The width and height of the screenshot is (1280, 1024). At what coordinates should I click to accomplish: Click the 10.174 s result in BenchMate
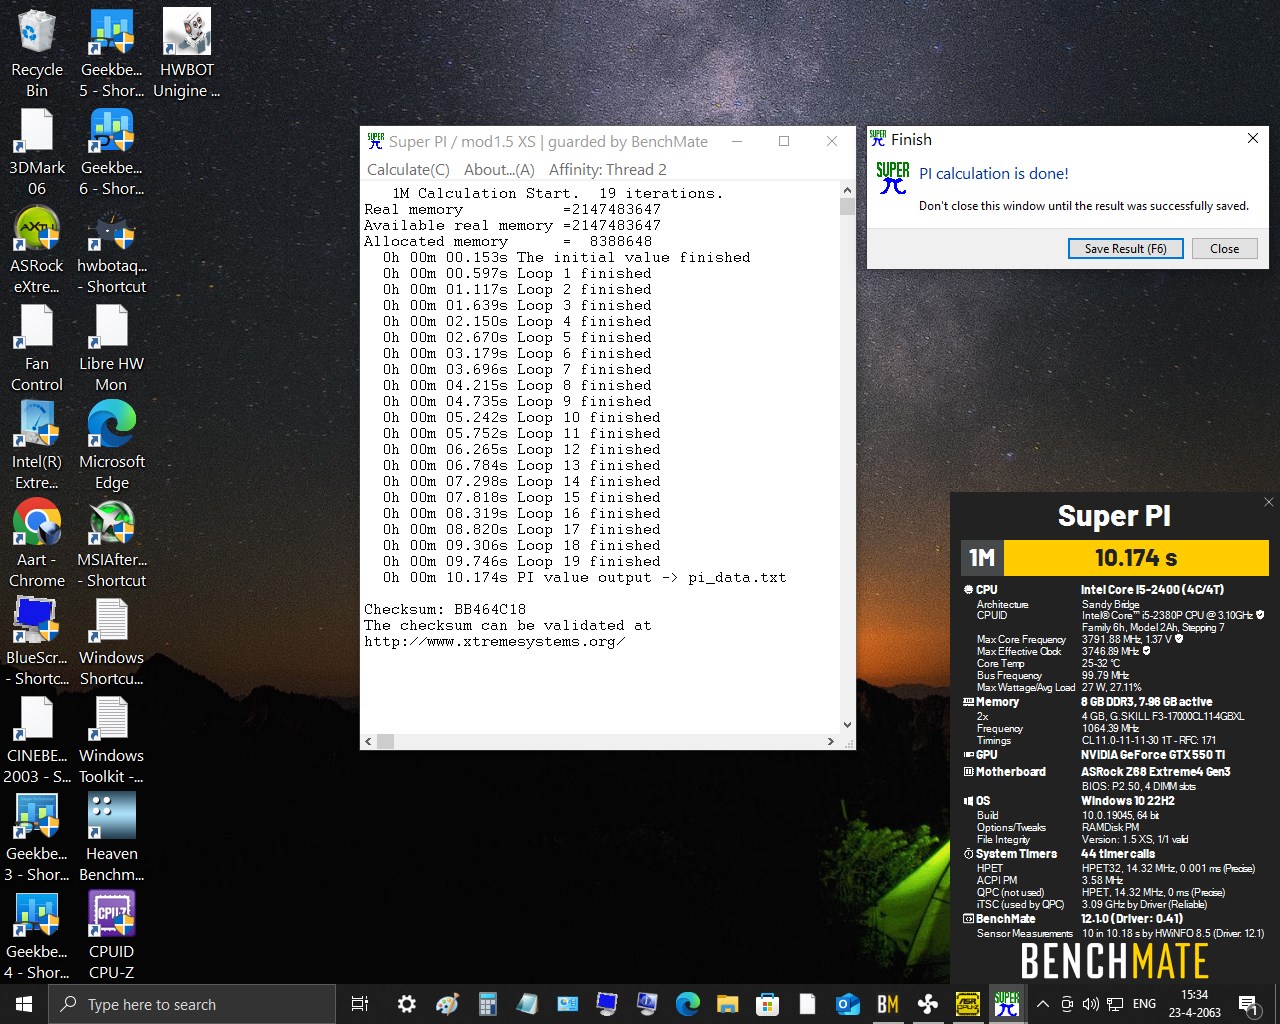tap(1136, 558)
